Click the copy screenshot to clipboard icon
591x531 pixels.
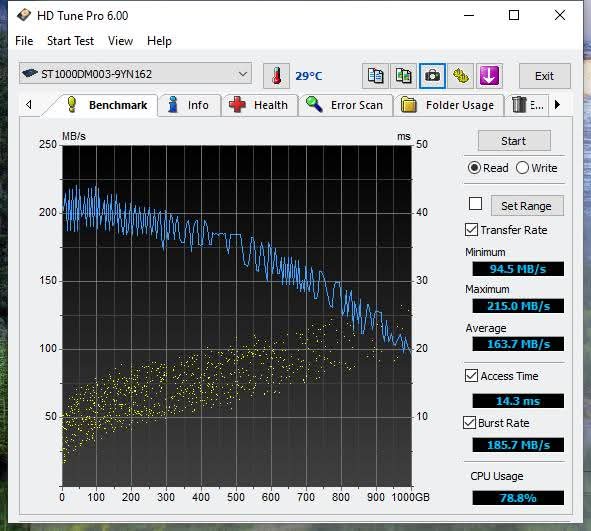point(403,76)
